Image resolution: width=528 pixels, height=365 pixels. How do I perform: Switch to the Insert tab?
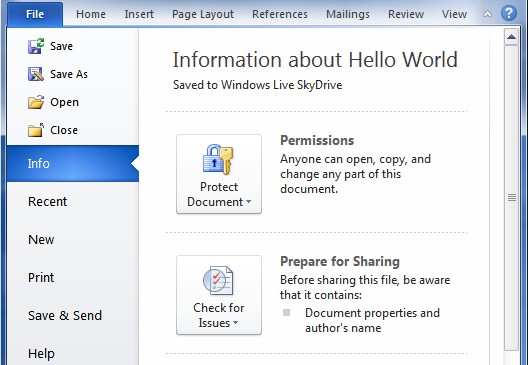click(139, 14)
